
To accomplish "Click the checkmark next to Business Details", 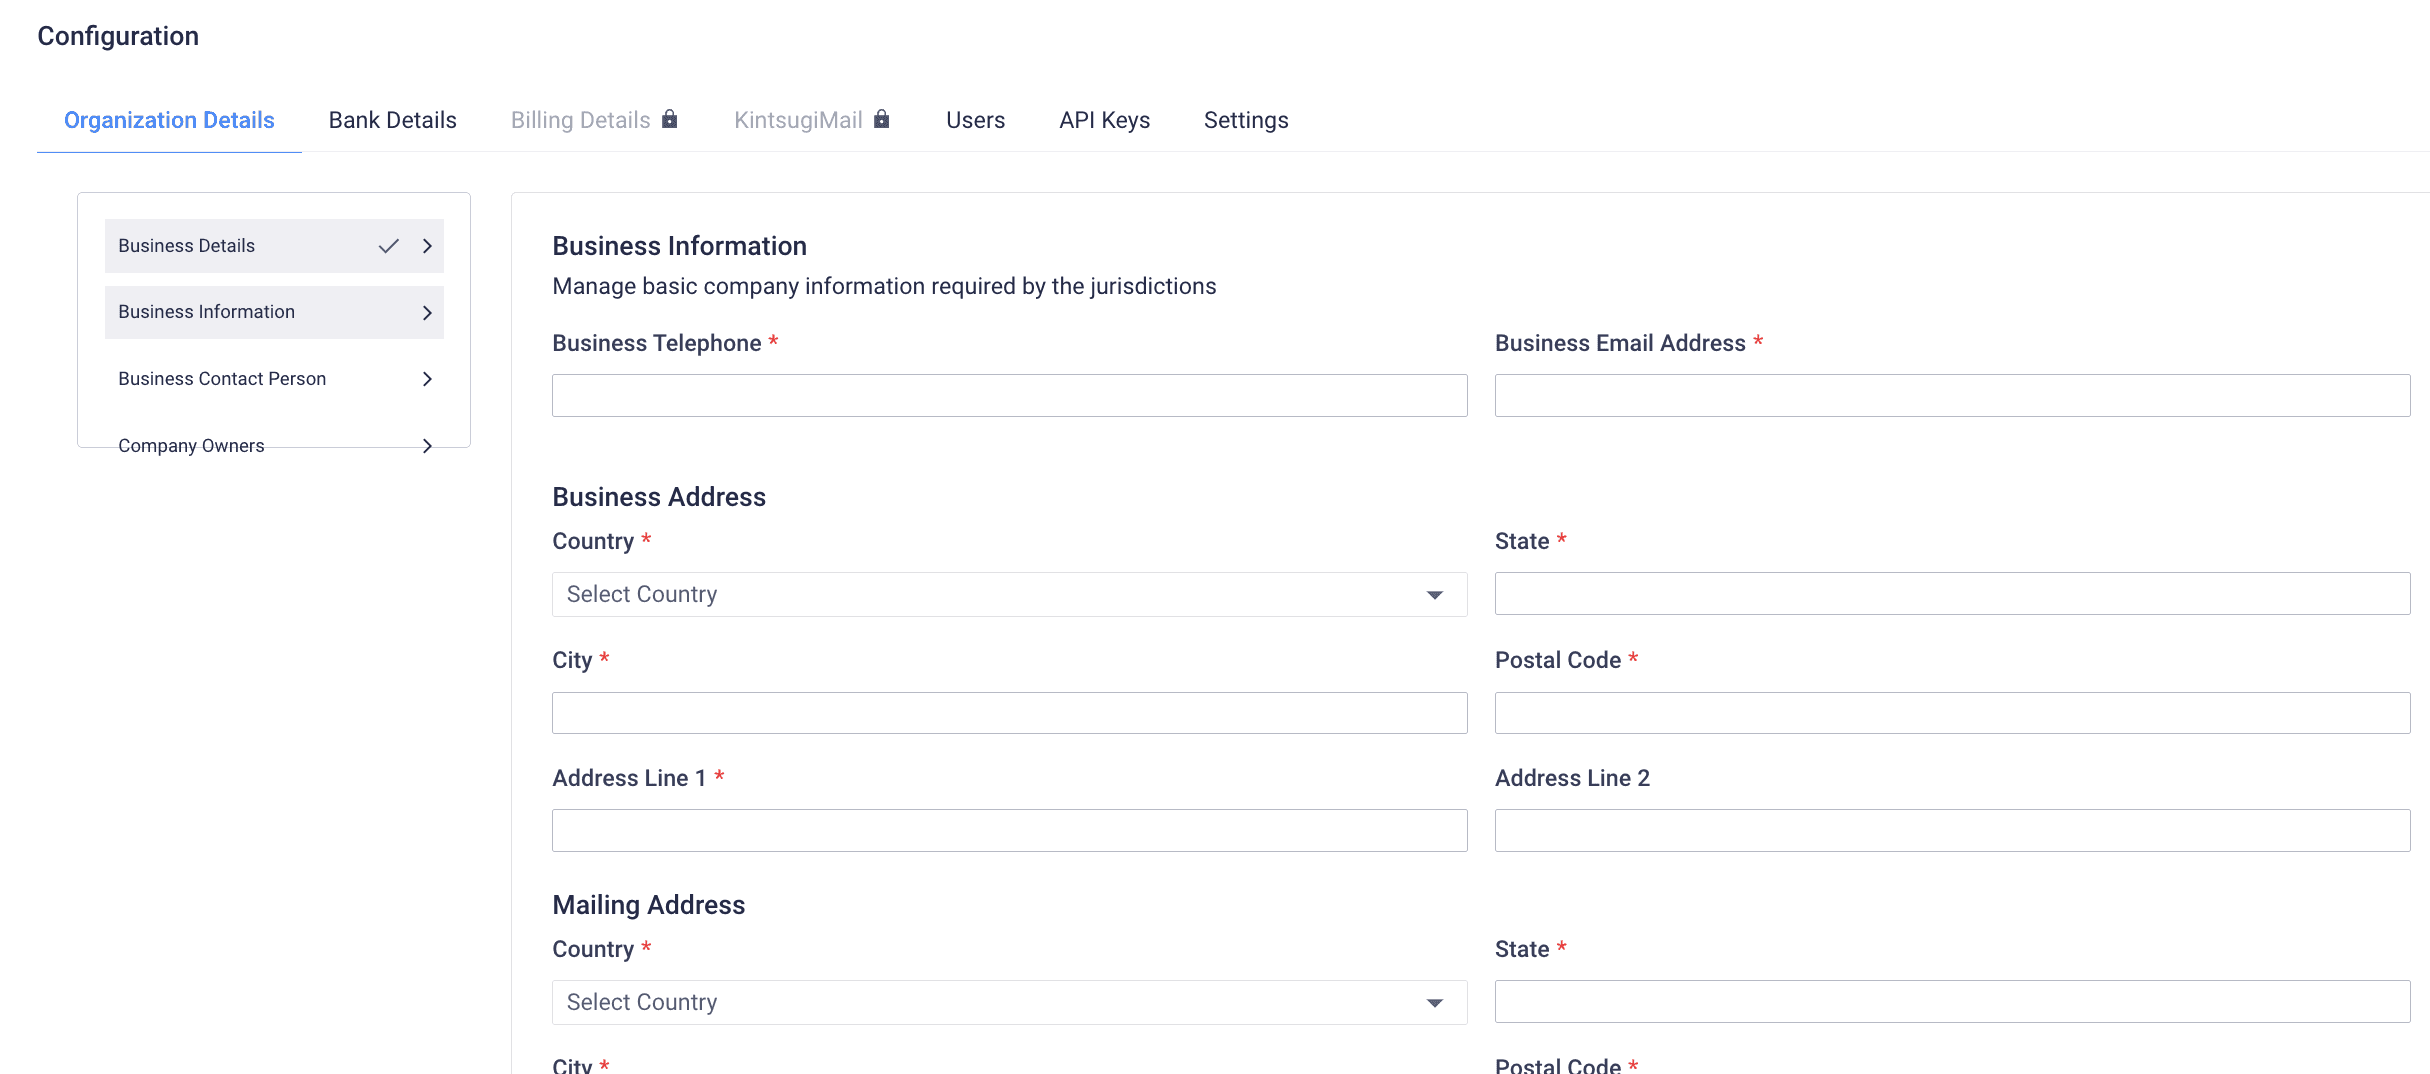I will [x=388, y=245].
